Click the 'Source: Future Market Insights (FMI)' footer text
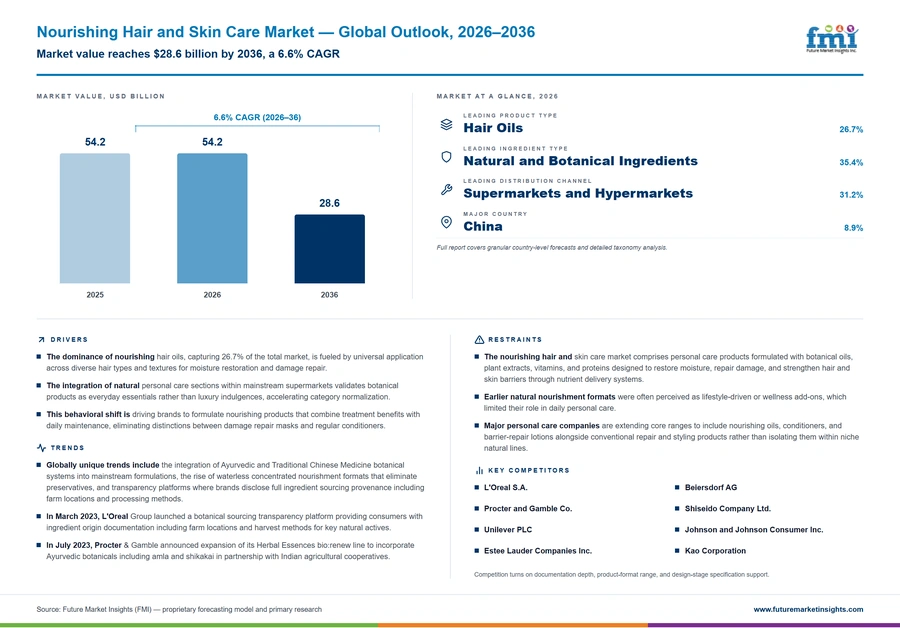This screenshot has height=628, width=900. pos(179,609)
